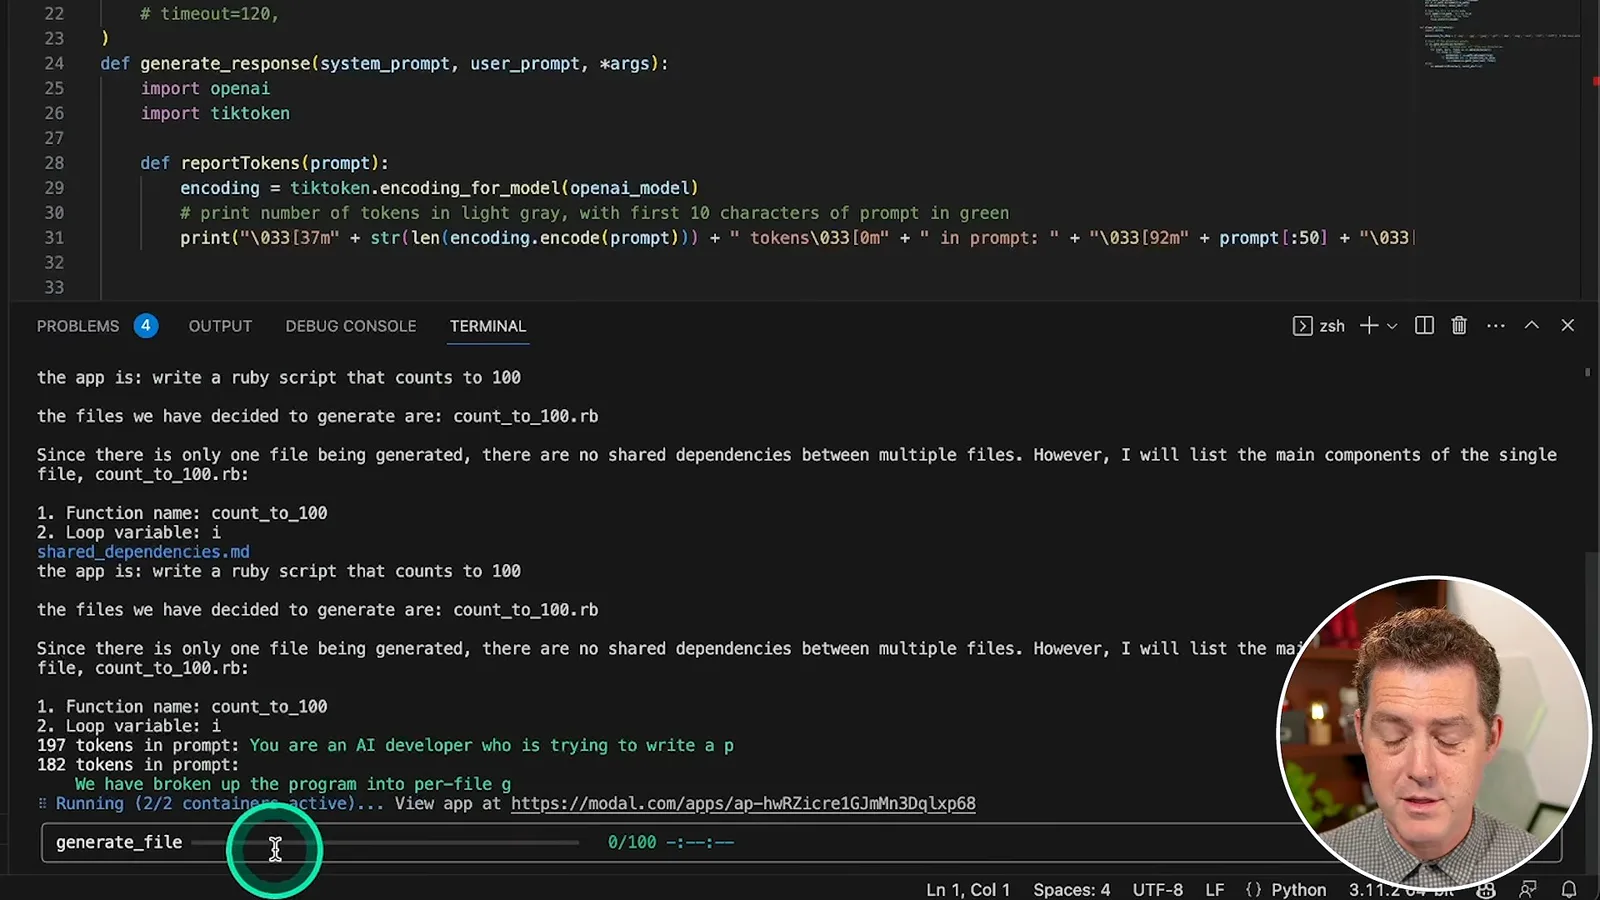Change indentation via Spaces: 4
1600x900 pixels.
click(1071, 889)
